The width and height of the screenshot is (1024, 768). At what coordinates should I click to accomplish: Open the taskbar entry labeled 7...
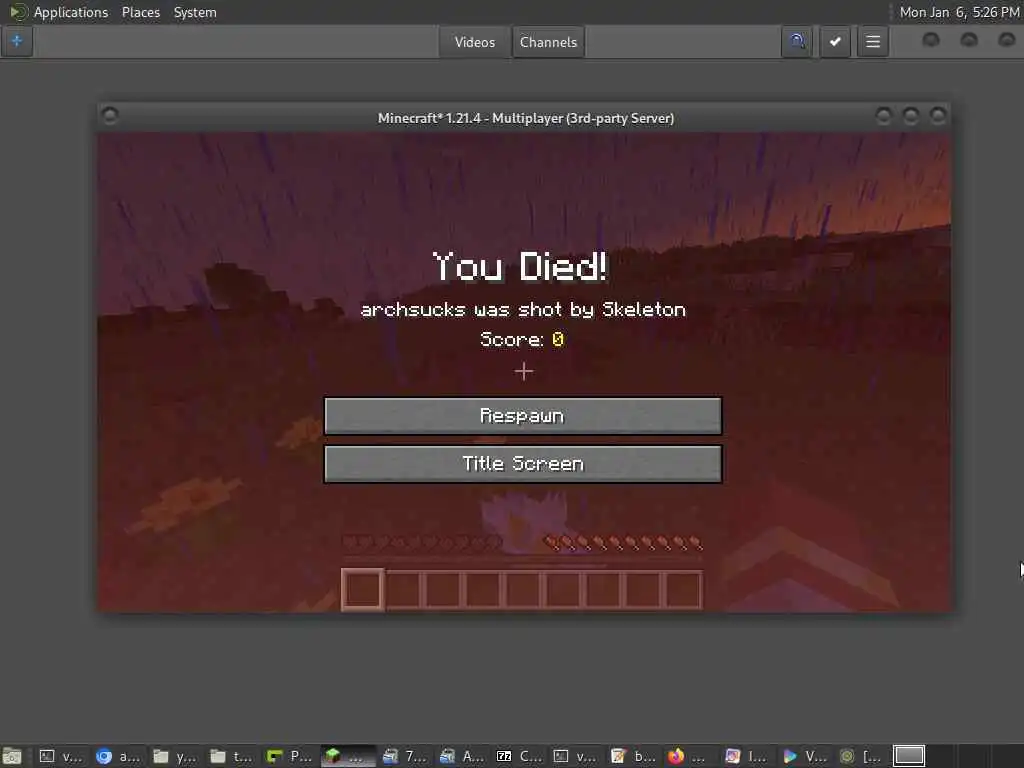(x=405, y=756)
